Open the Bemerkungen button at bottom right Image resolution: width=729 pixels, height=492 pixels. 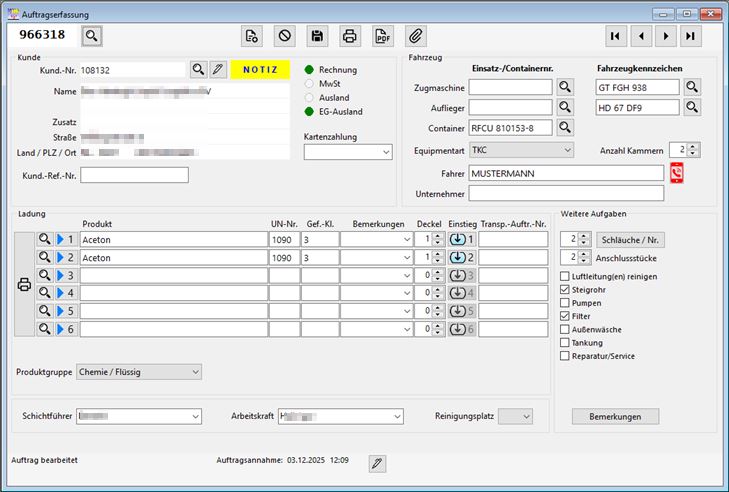pos(615,416)
